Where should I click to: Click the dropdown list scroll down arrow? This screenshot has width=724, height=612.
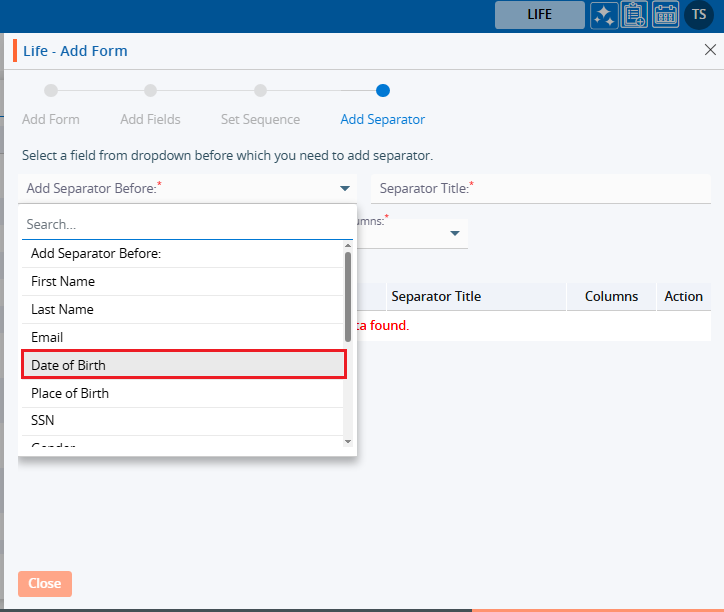pyautogui.click(x=348, y=441)
